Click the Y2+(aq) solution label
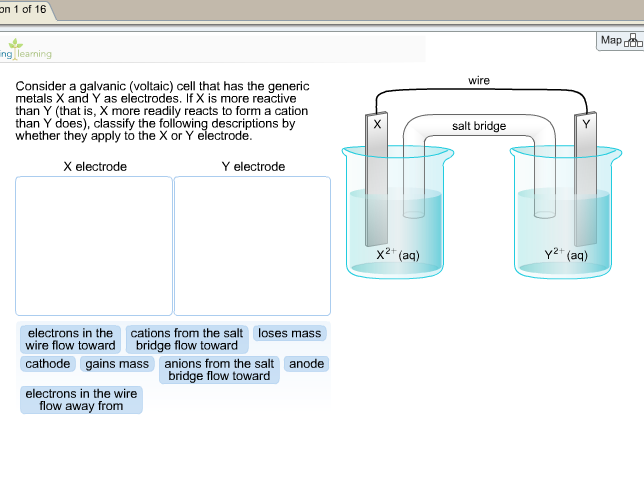The image size is (644, 481). (566, 254)
